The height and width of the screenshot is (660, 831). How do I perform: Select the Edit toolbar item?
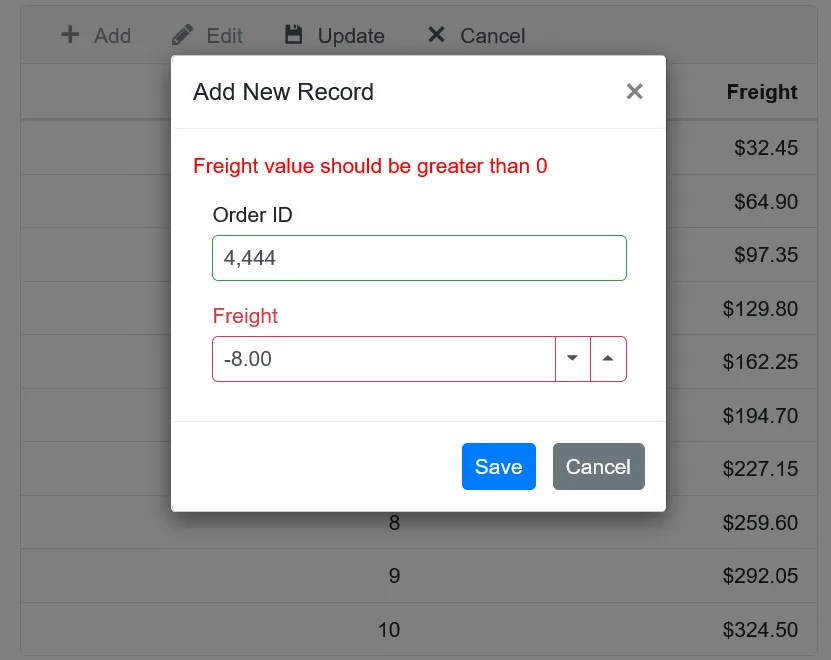[207, 35]
